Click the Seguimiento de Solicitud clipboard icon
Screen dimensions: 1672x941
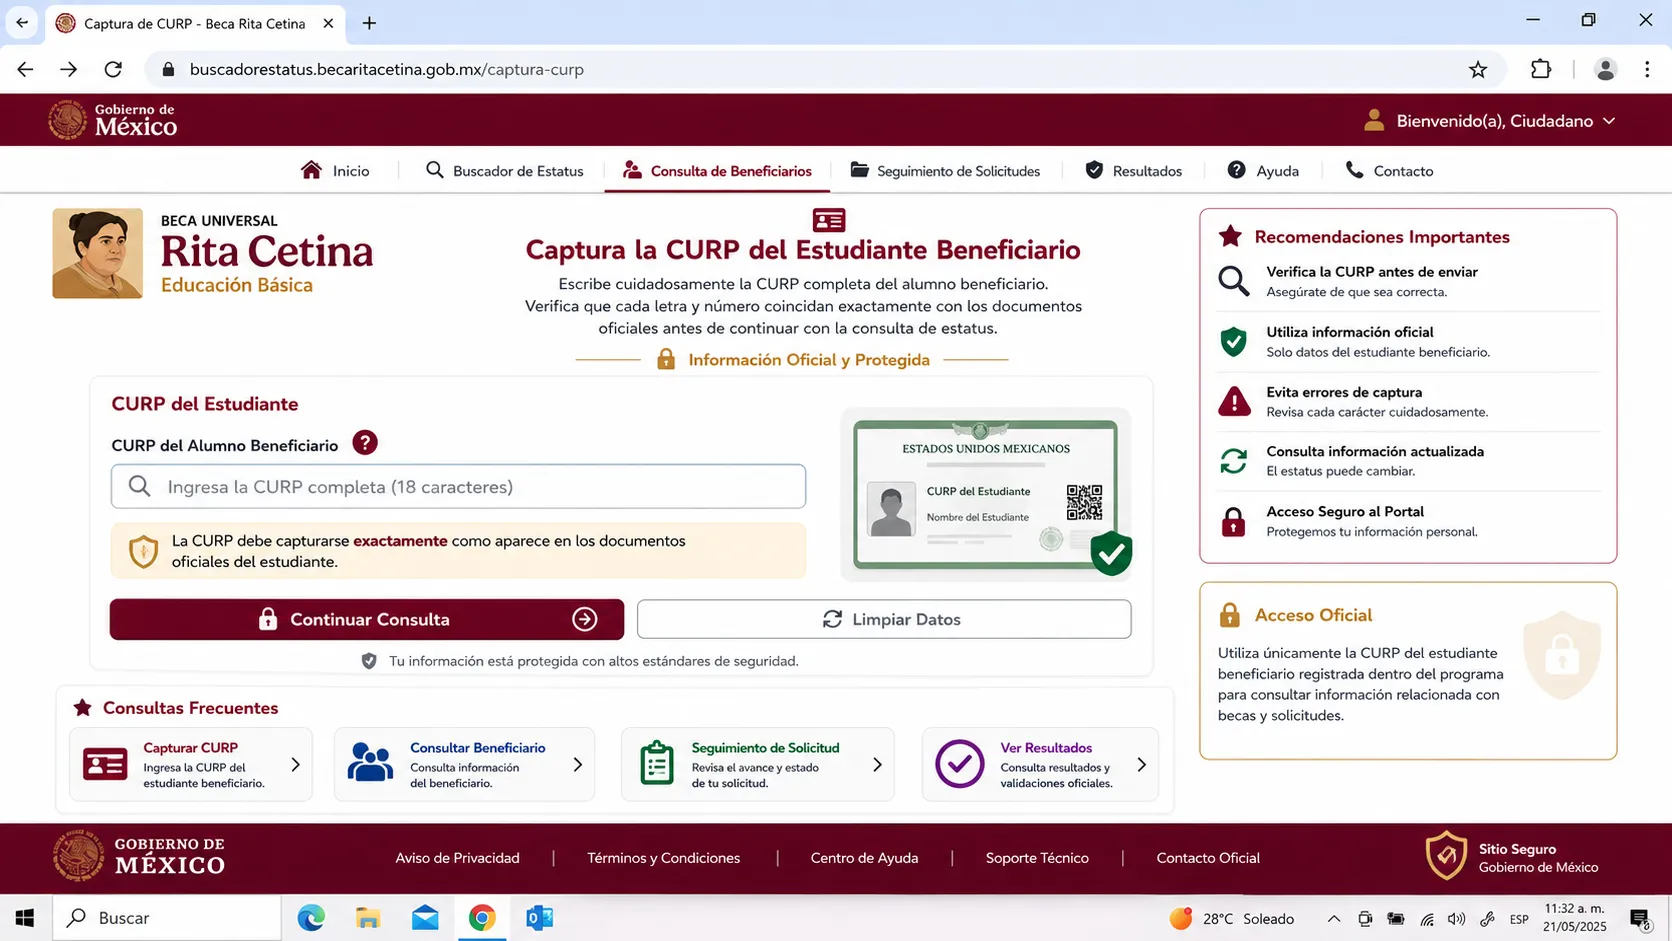click(657, 763)
